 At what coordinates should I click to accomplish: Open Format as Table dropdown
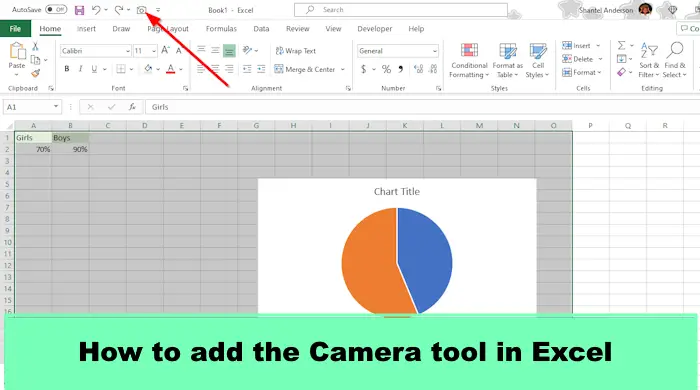point(508,61)
